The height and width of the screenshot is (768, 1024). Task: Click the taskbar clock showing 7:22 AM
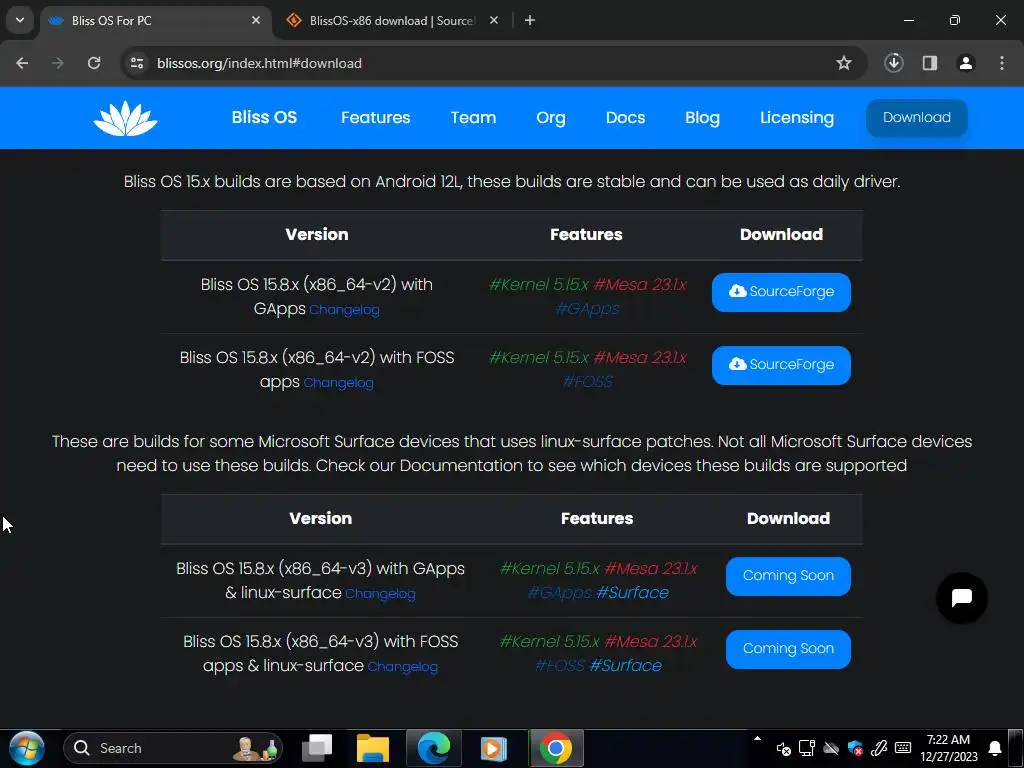point(948,748)
